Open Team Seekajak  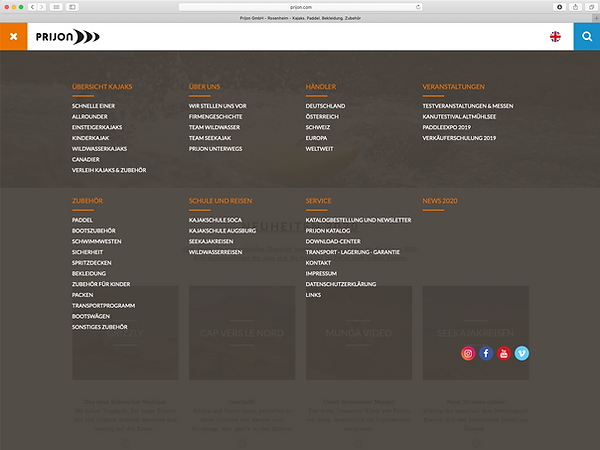210,138
